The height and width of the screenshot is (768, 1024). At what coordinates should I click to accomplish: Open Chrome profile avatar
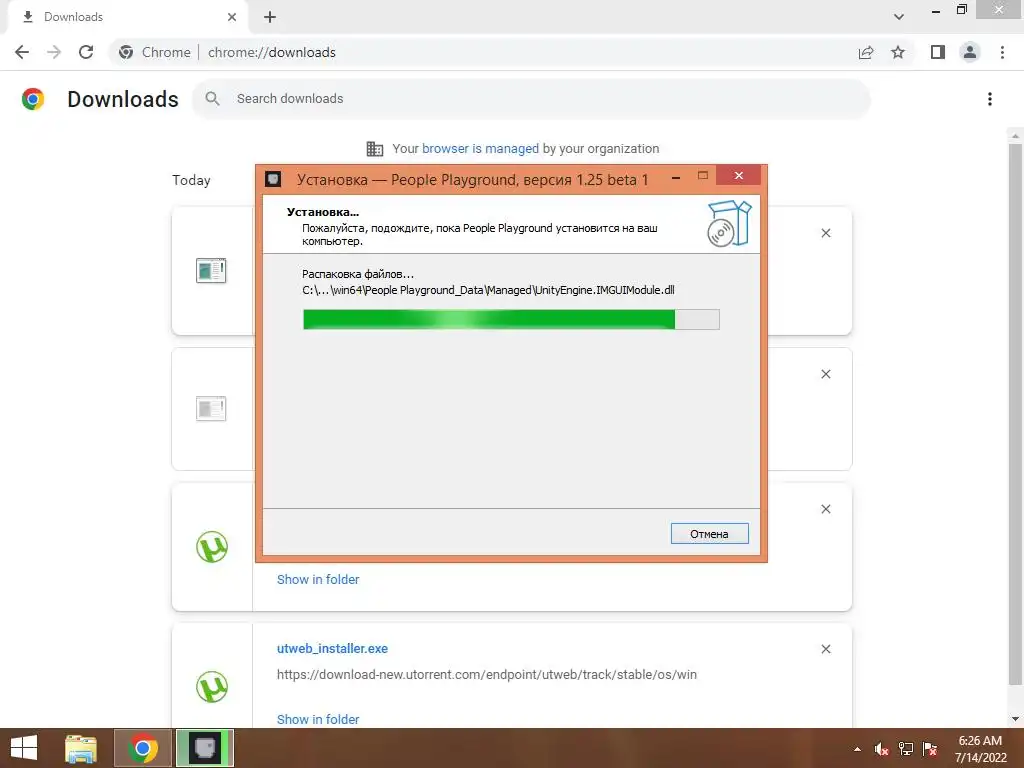coord(970,52)
